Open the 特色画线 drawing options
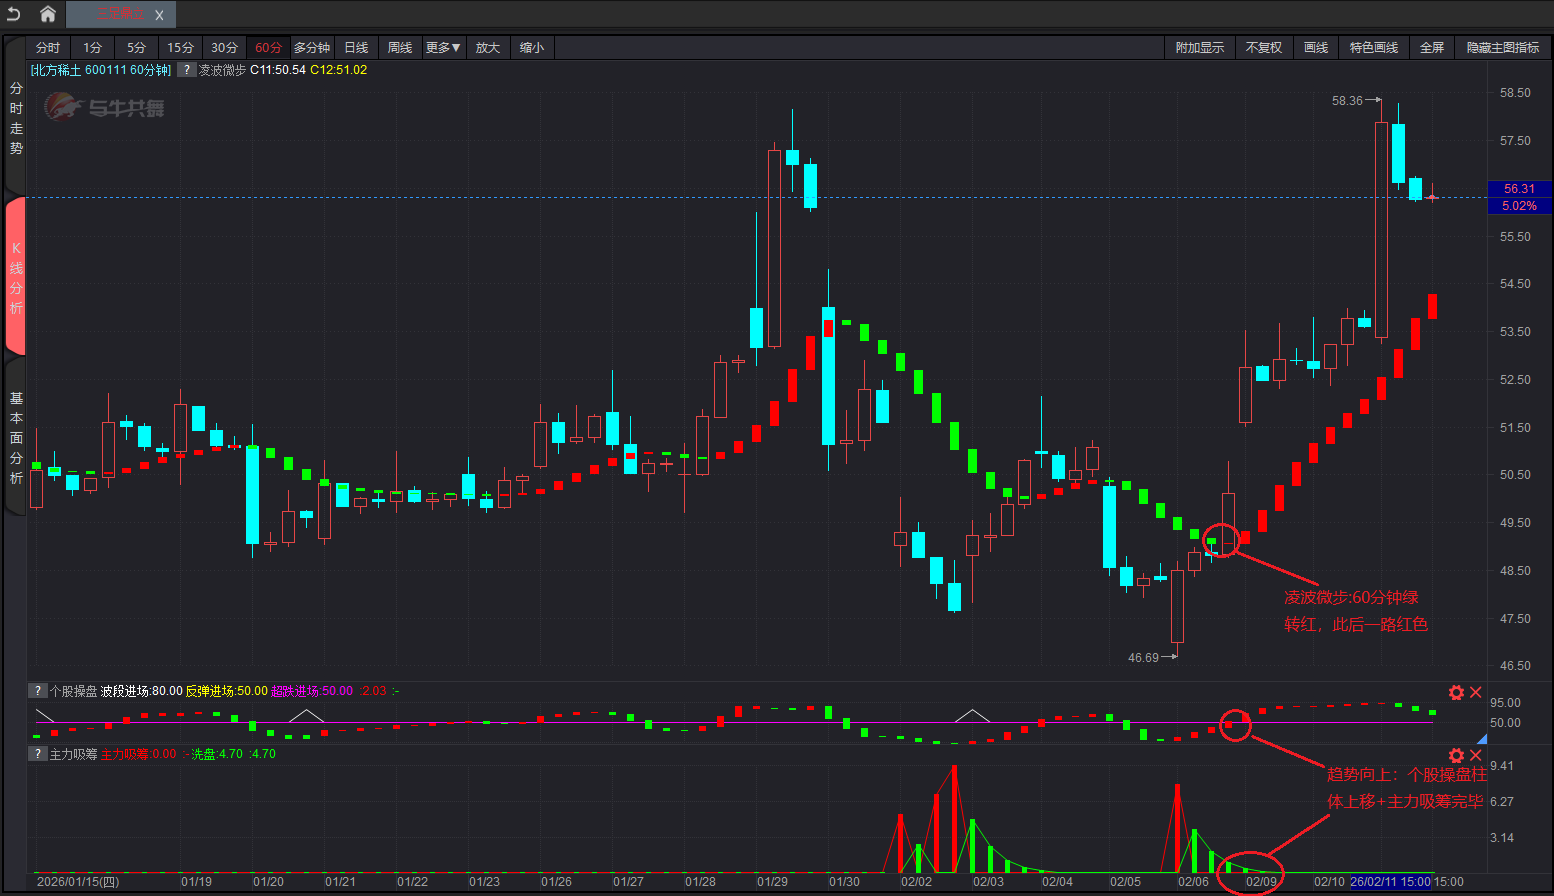Screen dimensions: 1554x896 [1373, 48]
